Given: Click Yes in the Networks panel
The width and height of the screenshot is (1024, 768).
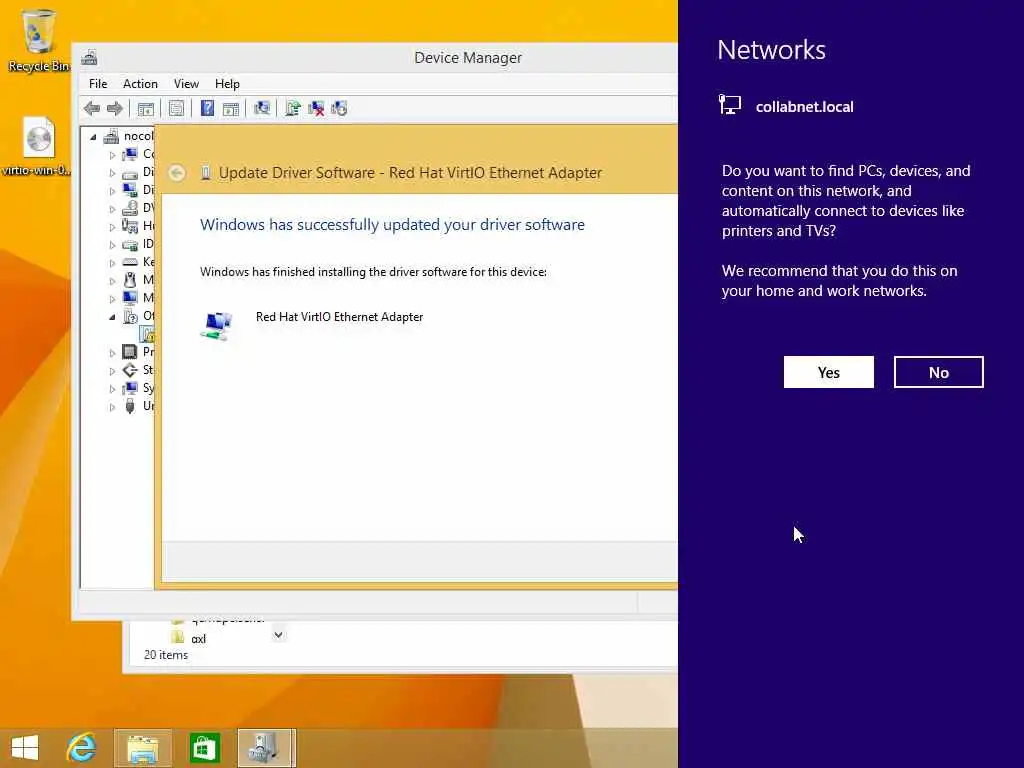Looking at the screenshot, I should click(829, 372).
